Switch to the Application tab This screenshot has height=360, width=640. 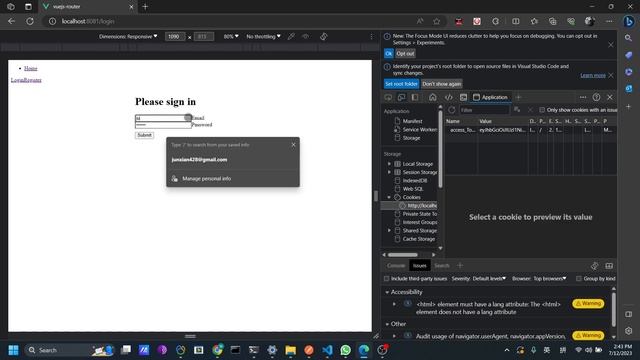click(x=490, y=97)
